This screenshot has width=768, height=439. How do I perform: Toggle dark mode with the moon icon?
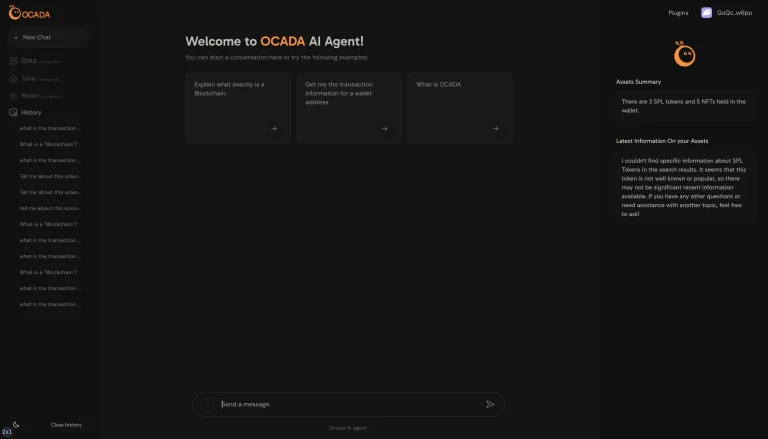coord(16,425)
